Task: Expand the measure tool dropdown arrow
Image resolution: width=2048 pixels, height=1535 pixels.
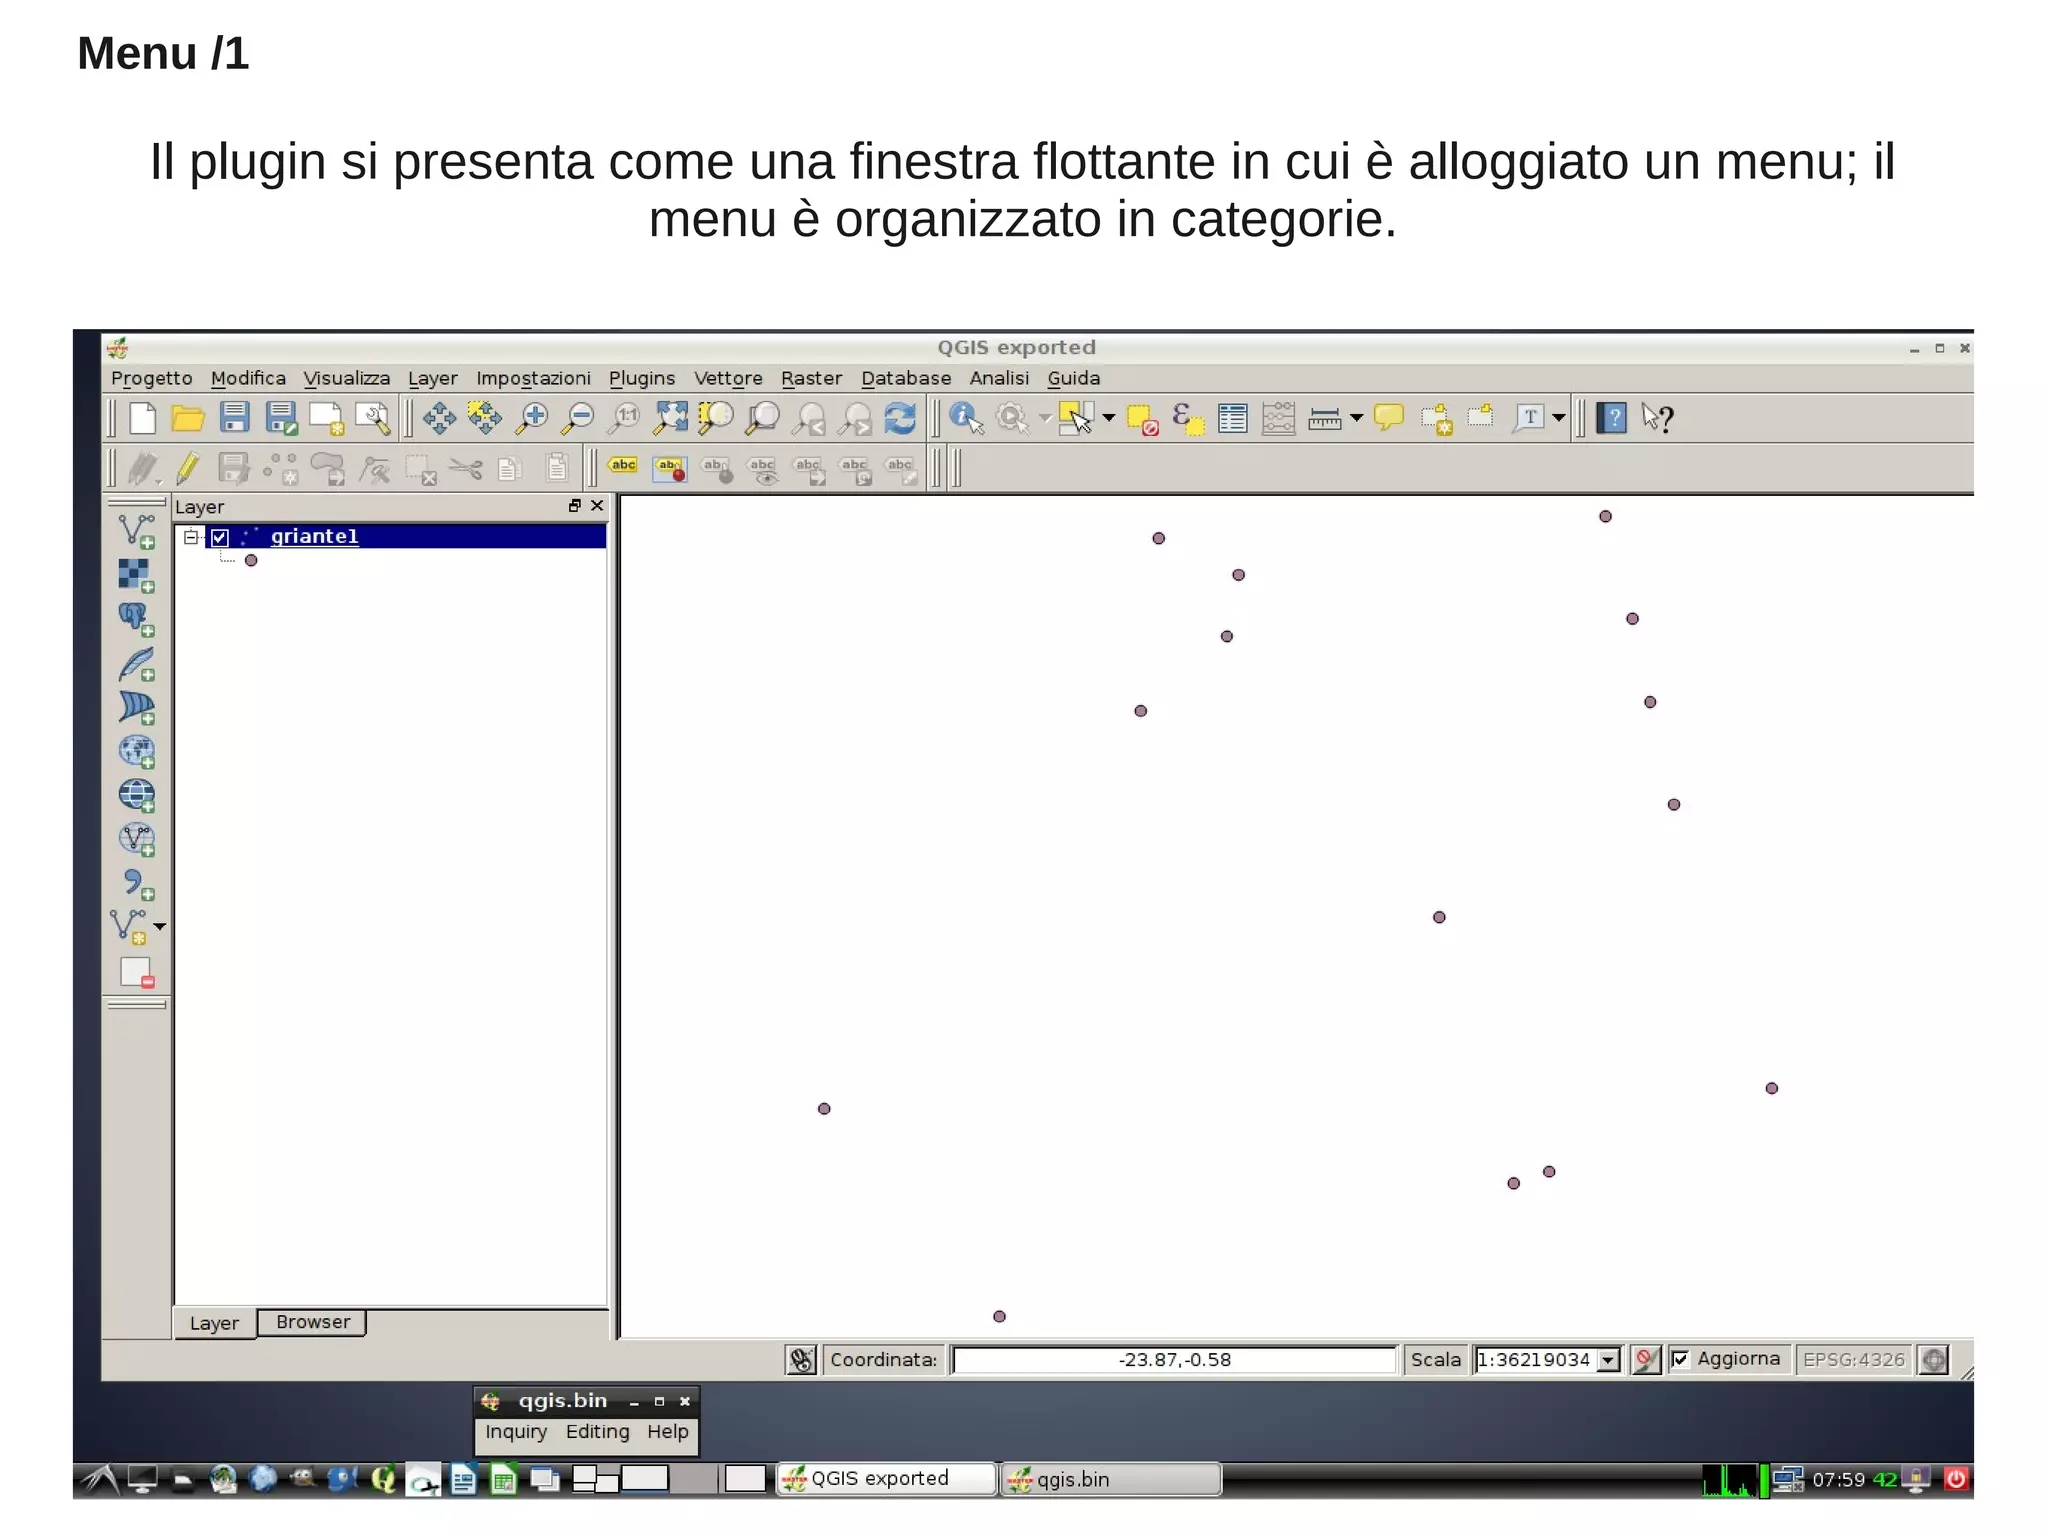Action: 1357,417
